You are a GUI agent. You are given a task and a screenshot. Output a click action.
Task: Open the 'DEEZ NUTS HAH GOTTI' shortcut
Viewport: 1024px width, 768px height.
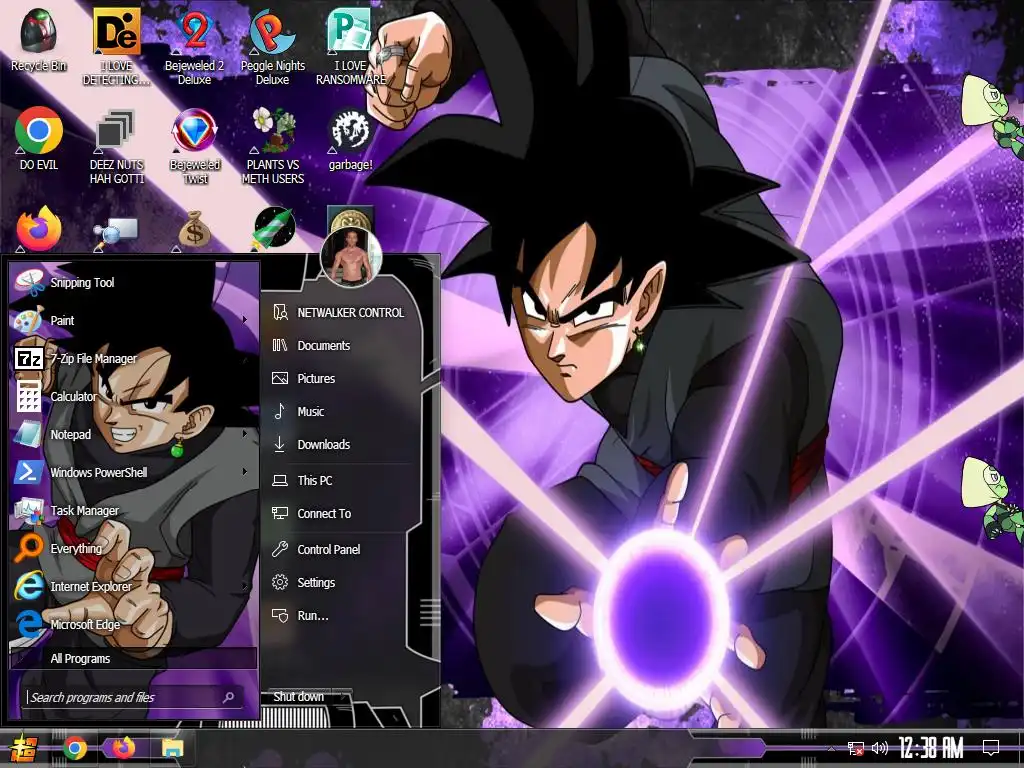[x=116, y=147]
